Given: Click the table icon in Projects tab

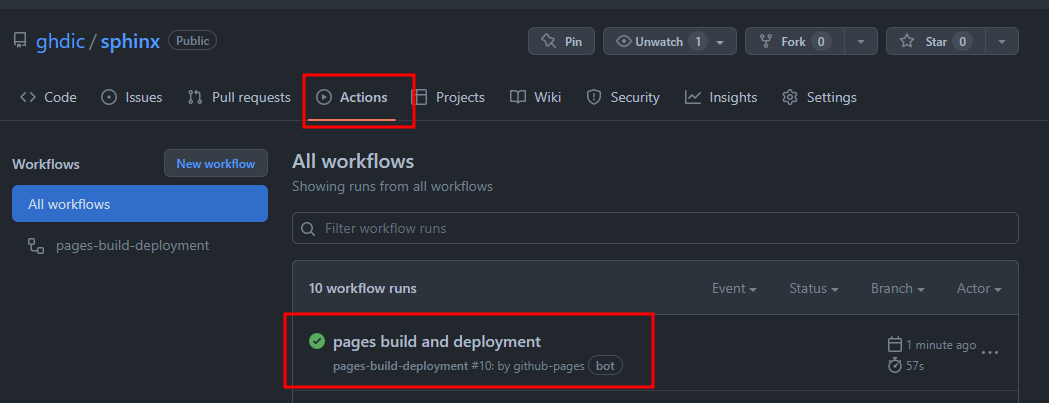Looking at the screenshot, I should [419, 98].
